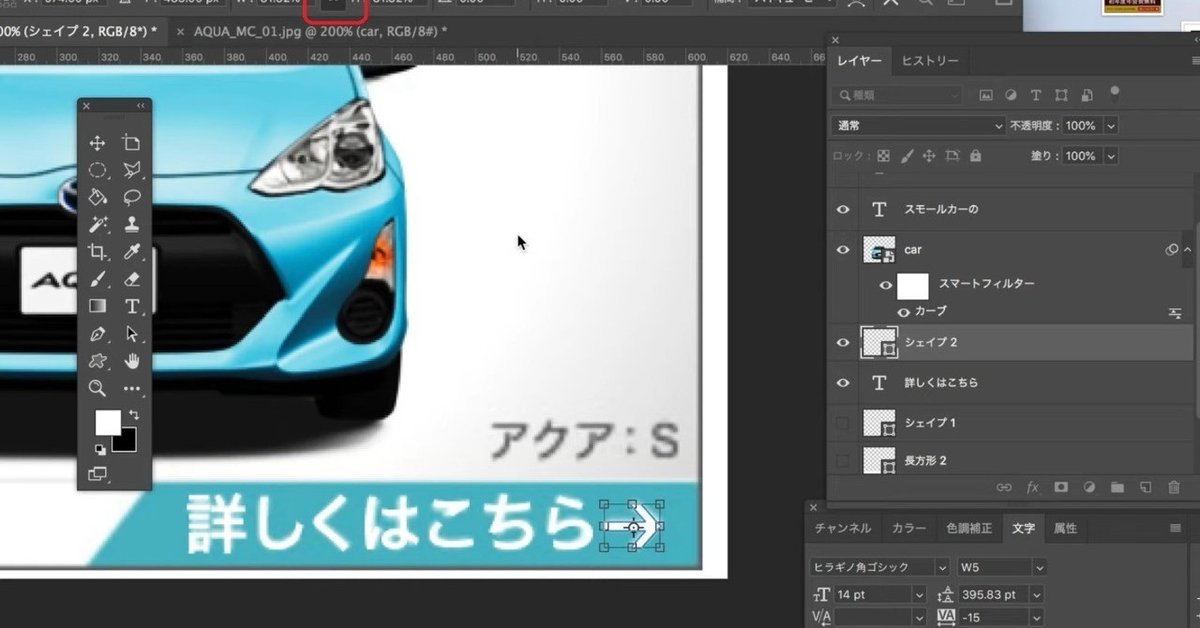Select the Zoom magnifier tool

pyautogui.click(x=98, y=388)
